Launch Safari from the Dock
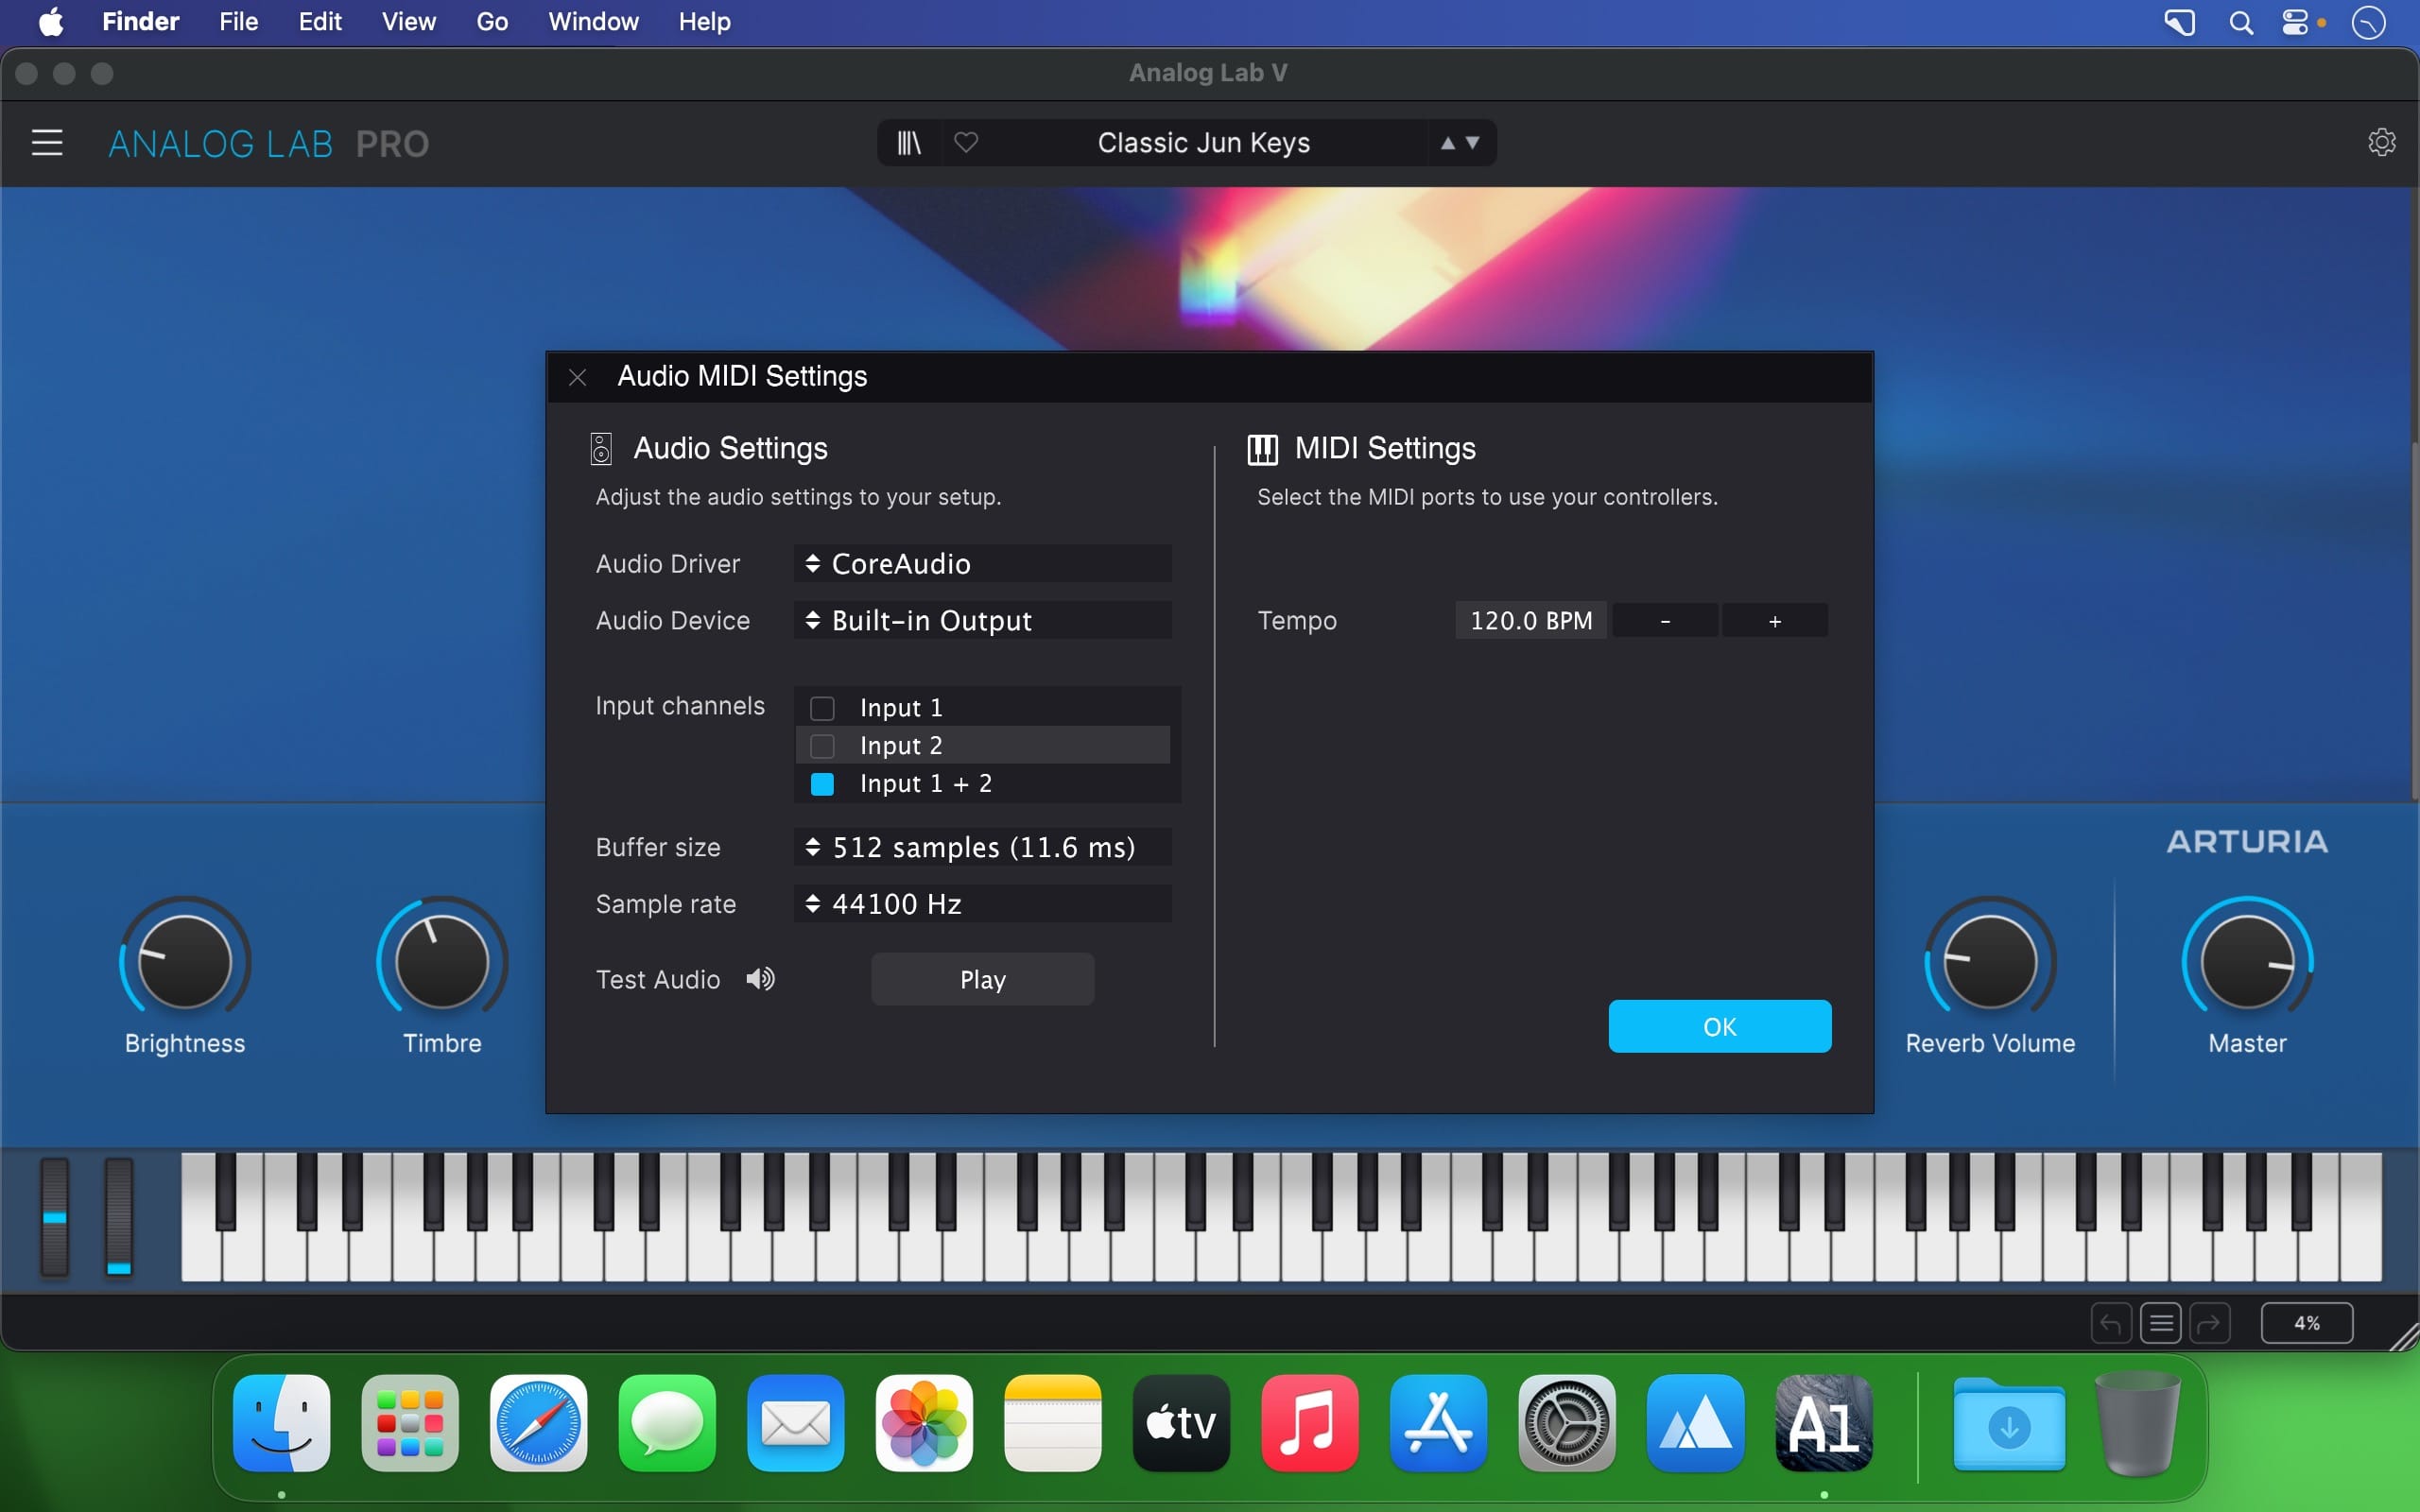Viewport: 2420px width, 1512px height. [539, 1423]
